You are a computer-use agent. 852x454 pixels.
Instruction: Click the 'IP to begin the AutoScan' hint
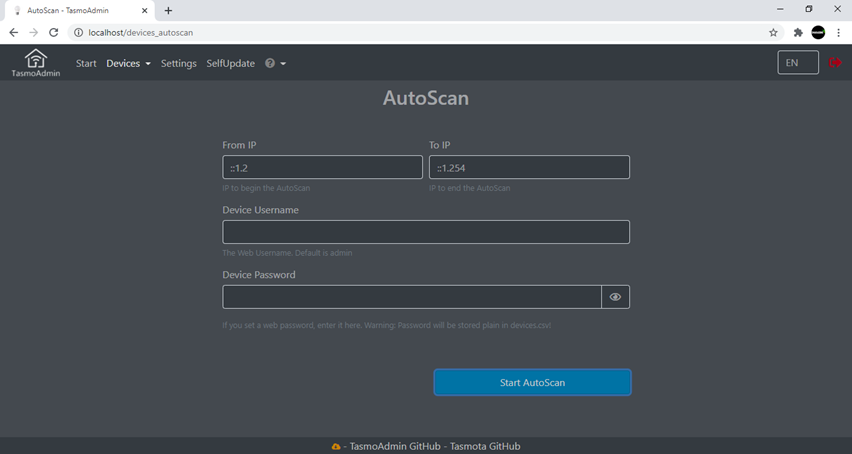266,188
